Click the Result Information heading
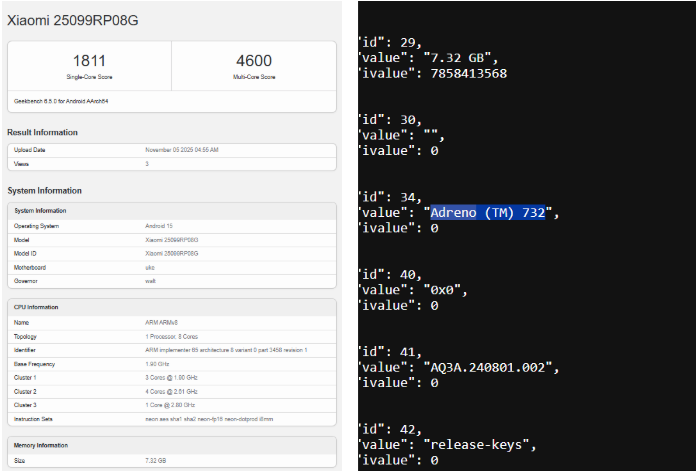 (42, 132)
